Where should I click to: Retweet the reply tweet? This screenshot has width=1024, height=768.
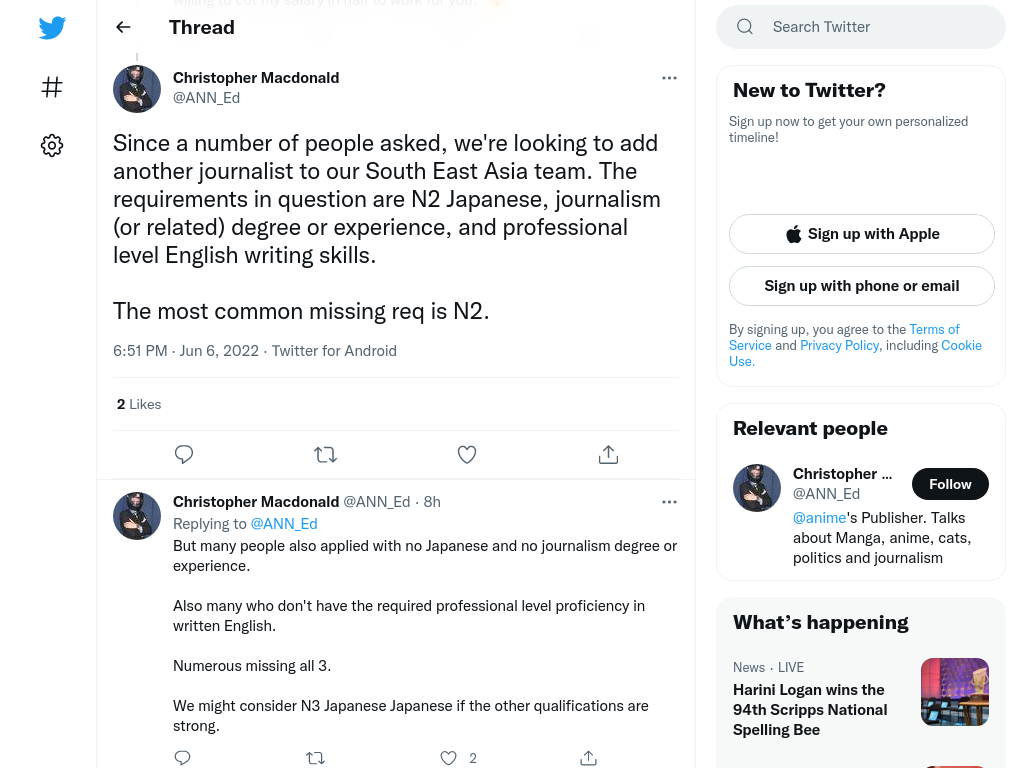315,758
